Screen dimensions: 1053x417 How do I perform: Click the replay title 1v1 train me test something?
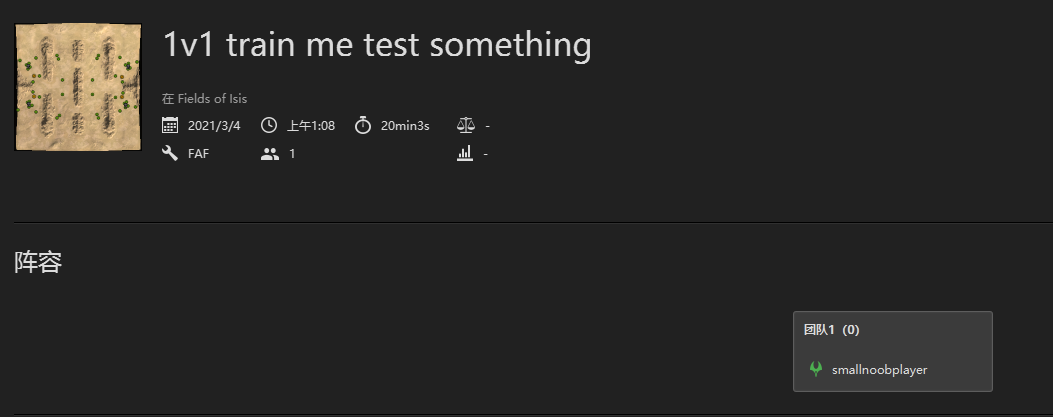point(377,46)
